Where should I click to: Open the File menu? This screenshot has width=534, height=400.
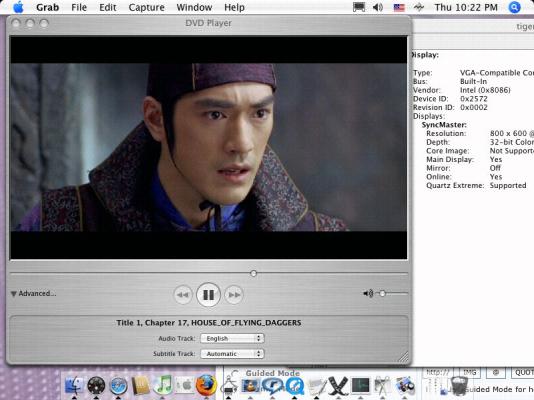tap(79, 7)
